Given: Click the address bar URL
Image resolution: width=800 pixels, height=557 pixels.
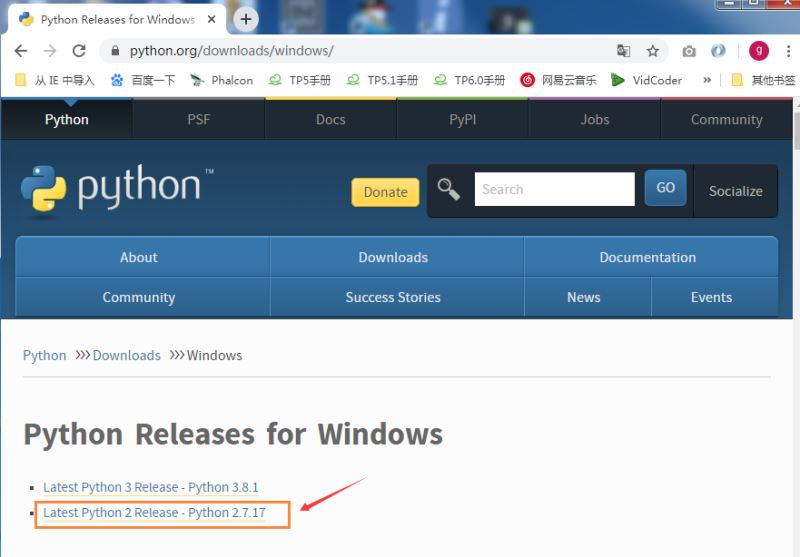Looking at the screenshot, I should [x=232, y=50].
